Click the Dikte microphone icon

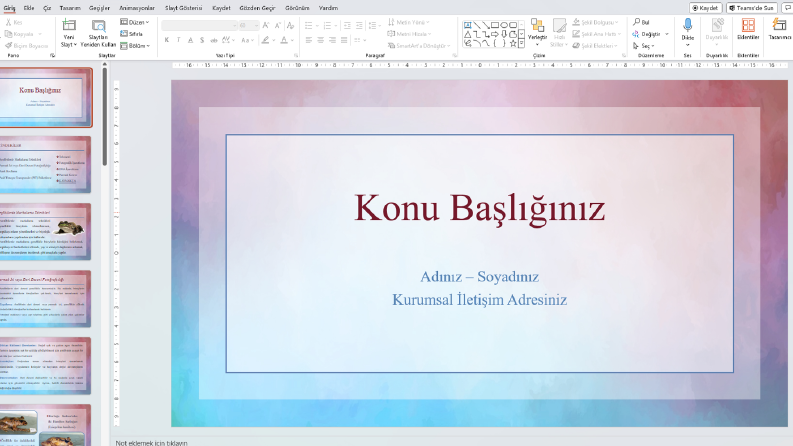688,25
